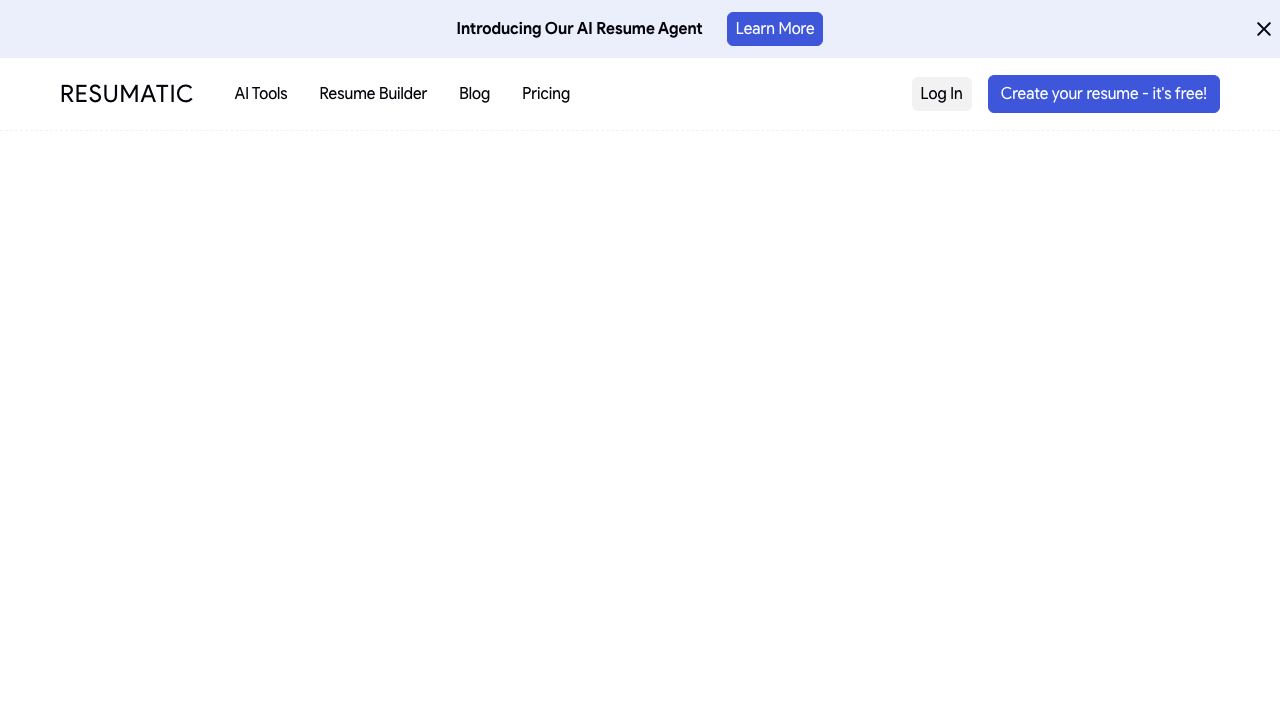1280x720 pixels.
Task: Select the Introducing Our AI Resume Agent text
Action: 579,29
